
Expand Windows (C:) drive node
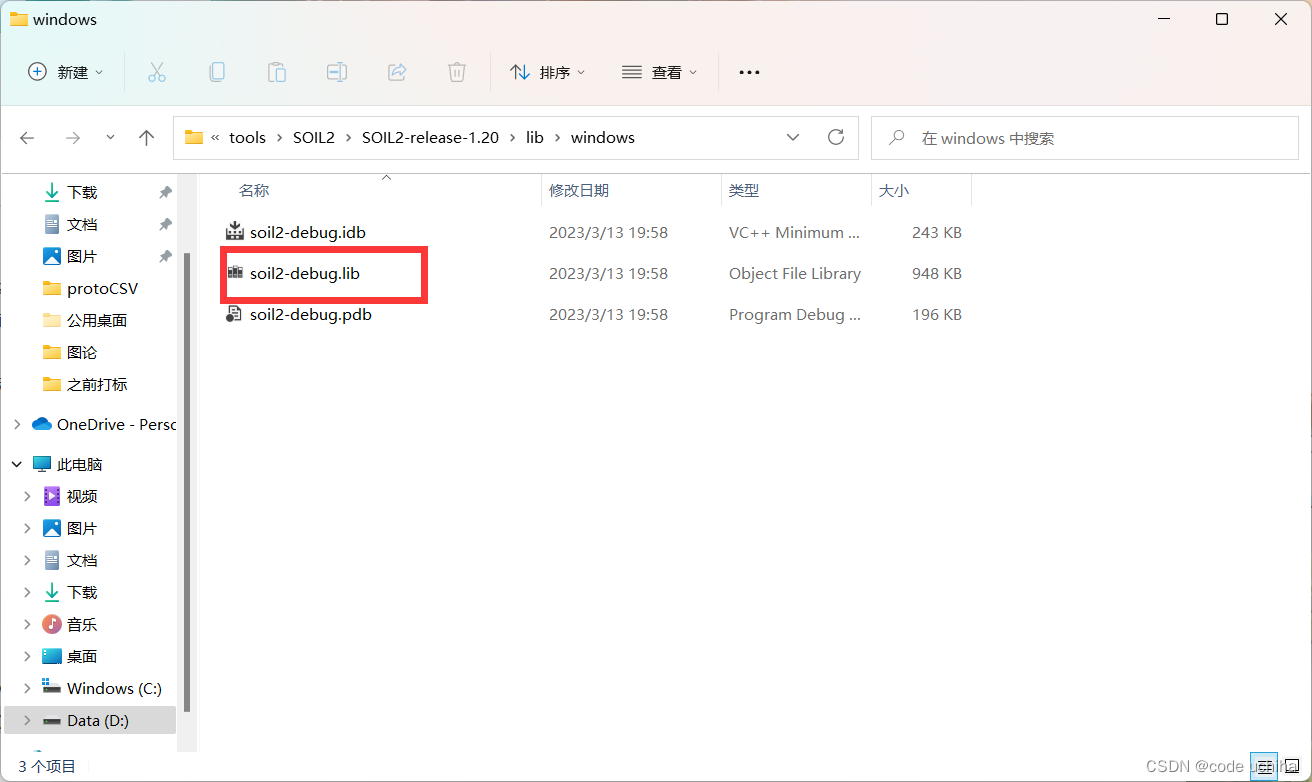click(x=27, y=688)
